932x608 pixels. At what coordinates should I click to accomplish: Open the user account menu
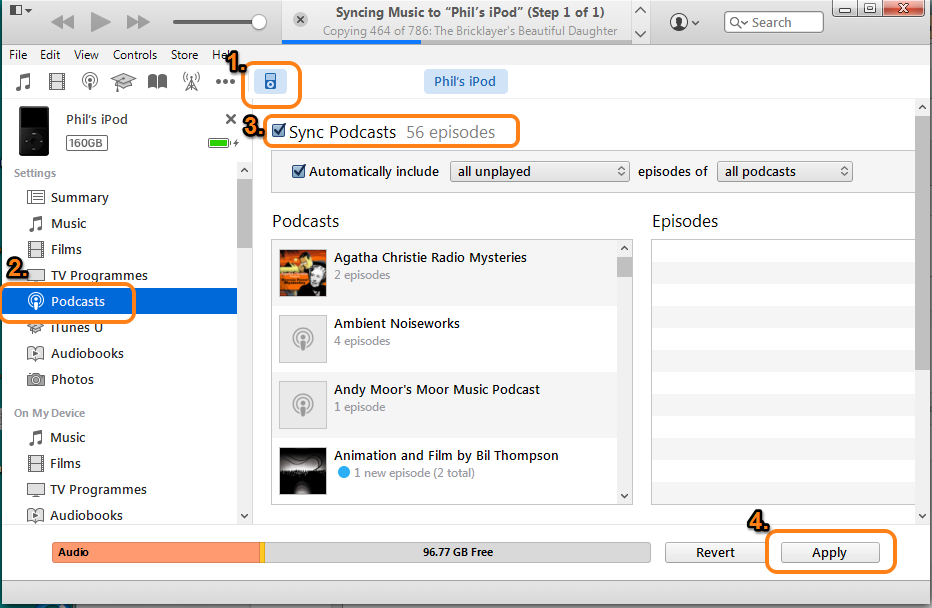point(684,23)
